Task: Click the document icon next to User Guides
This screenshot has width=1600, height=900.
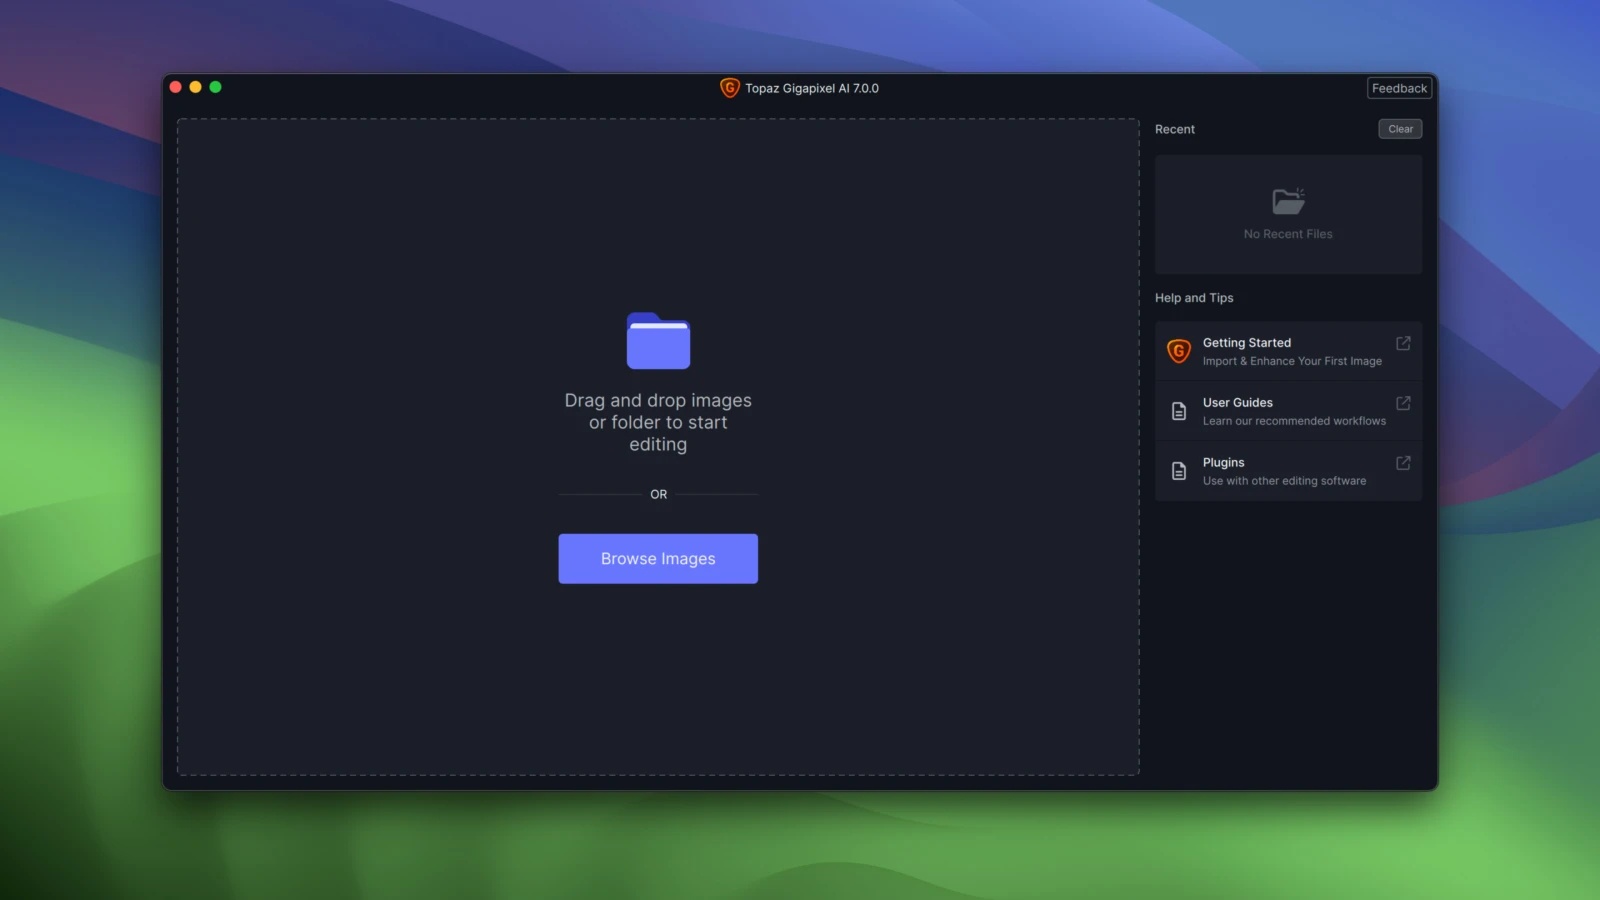Action: click(1179, 411)
